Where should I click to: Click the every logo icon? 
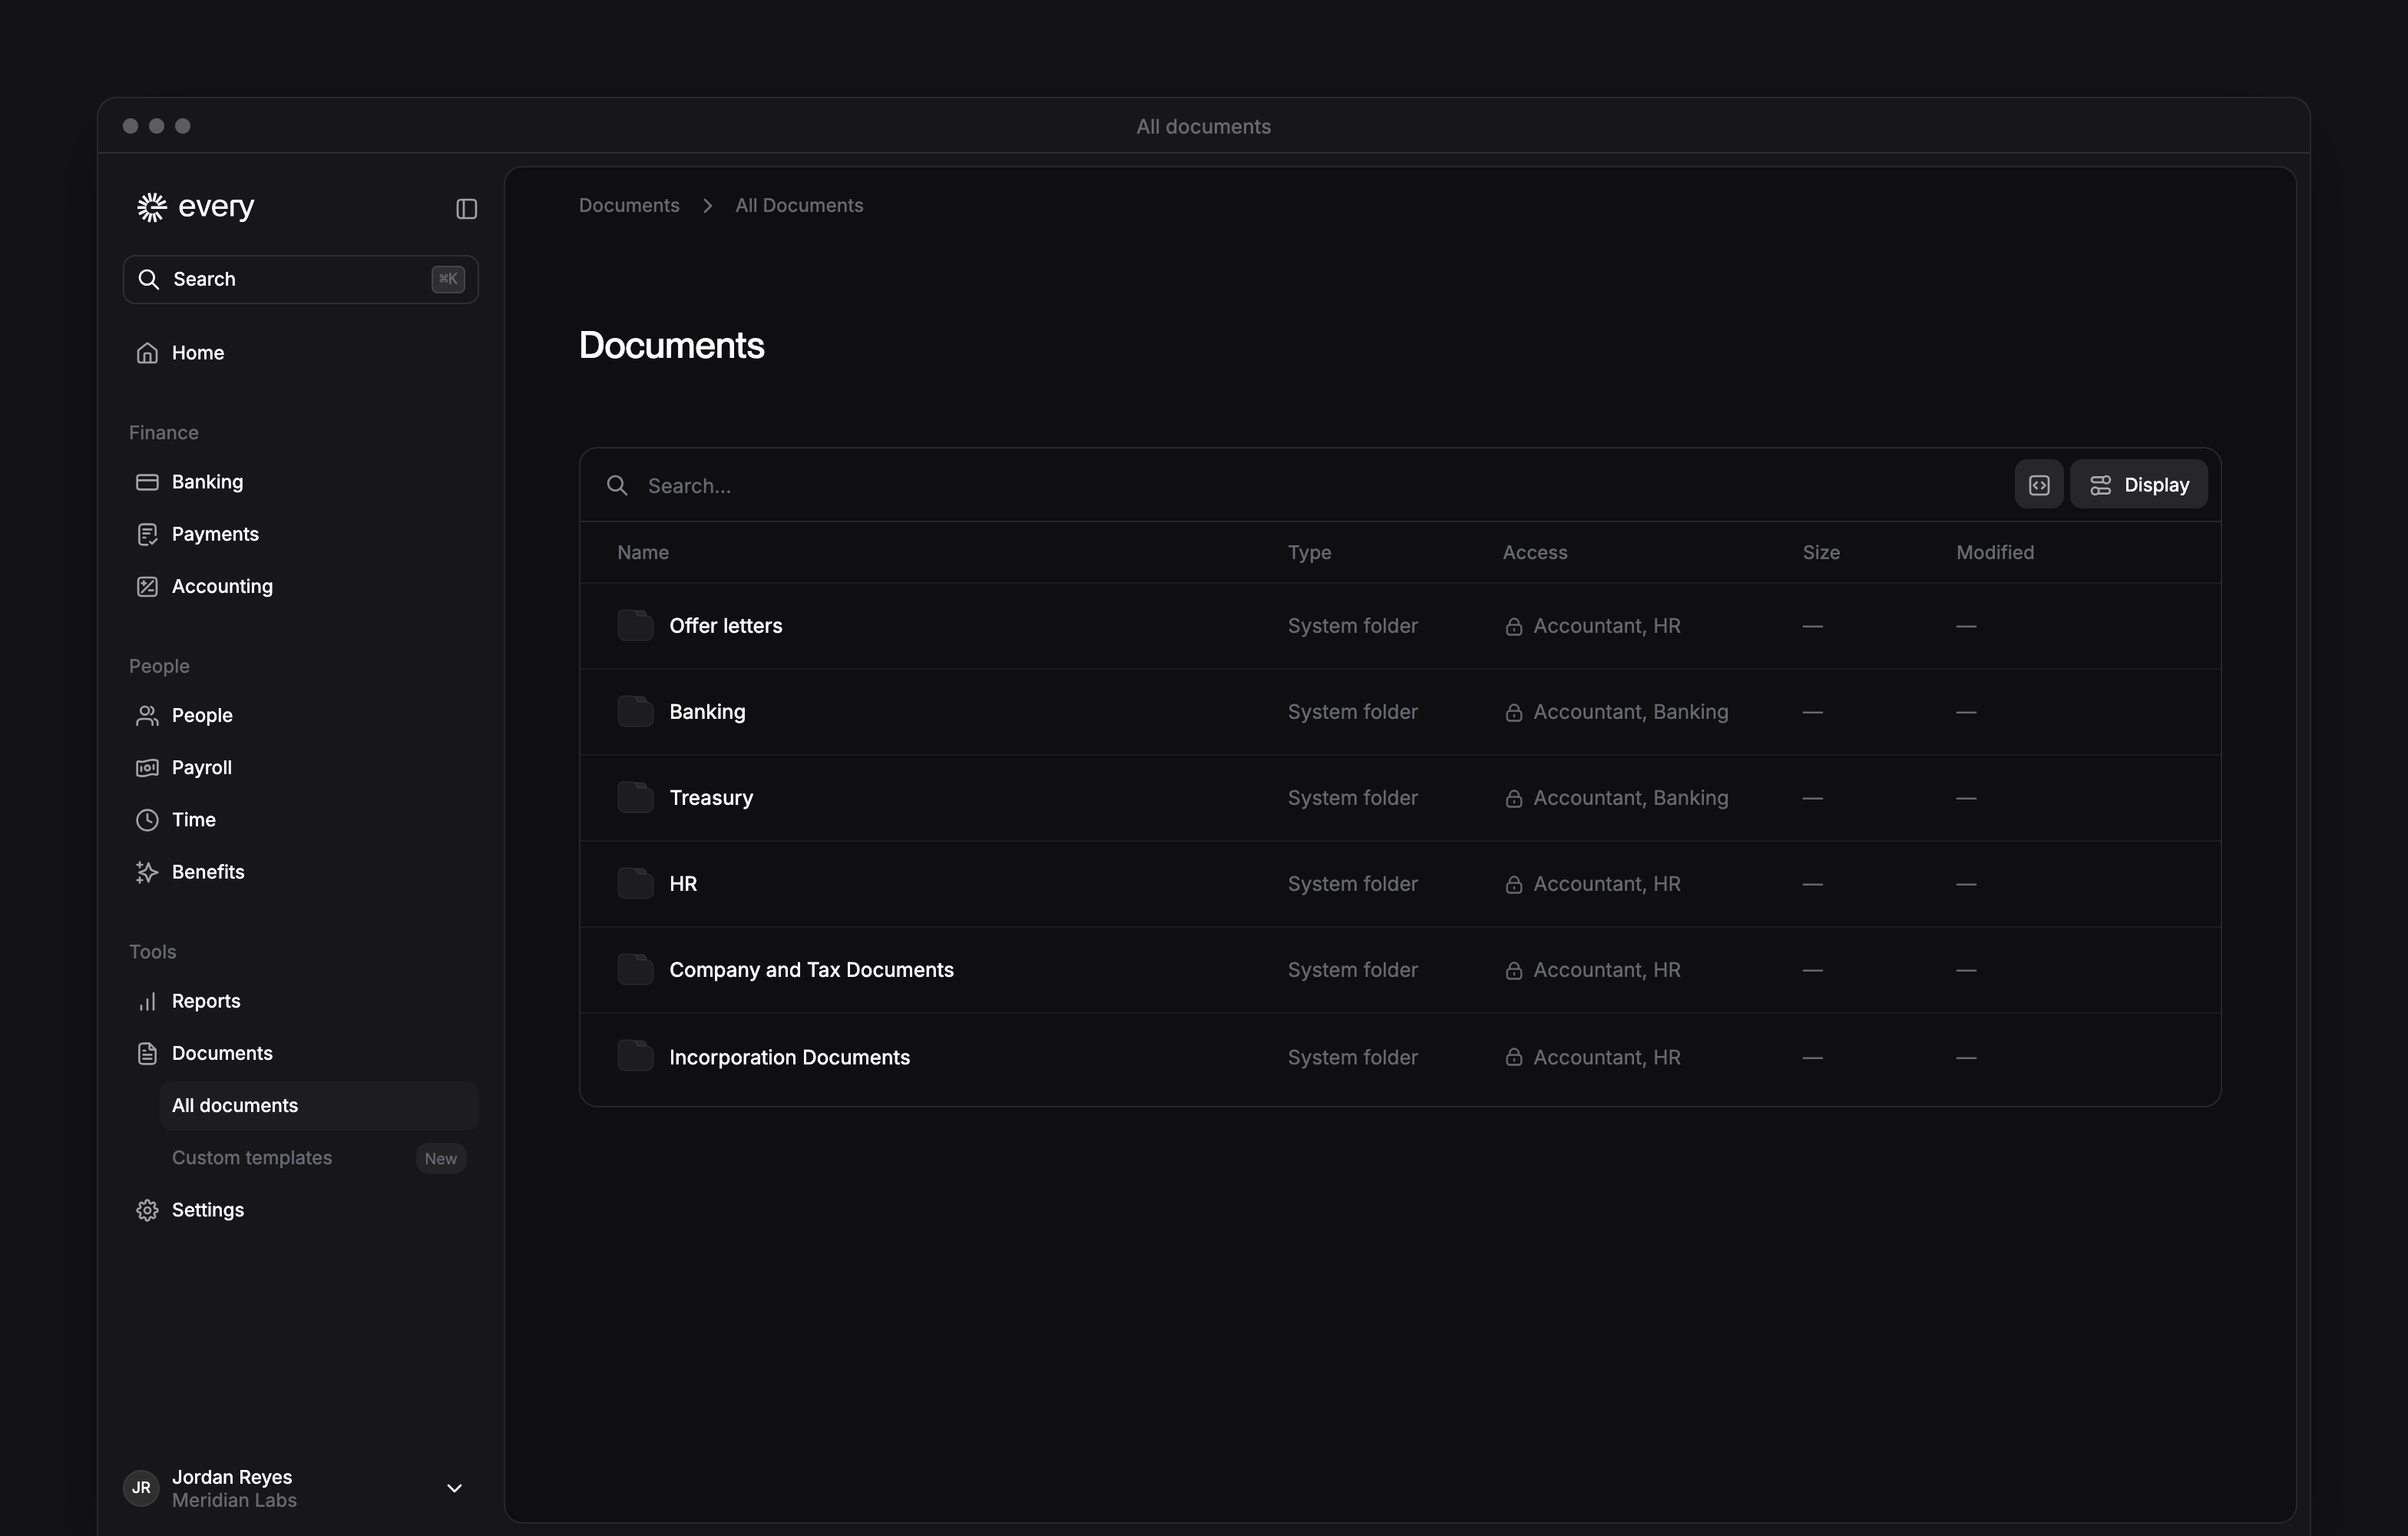click(152, 207)
